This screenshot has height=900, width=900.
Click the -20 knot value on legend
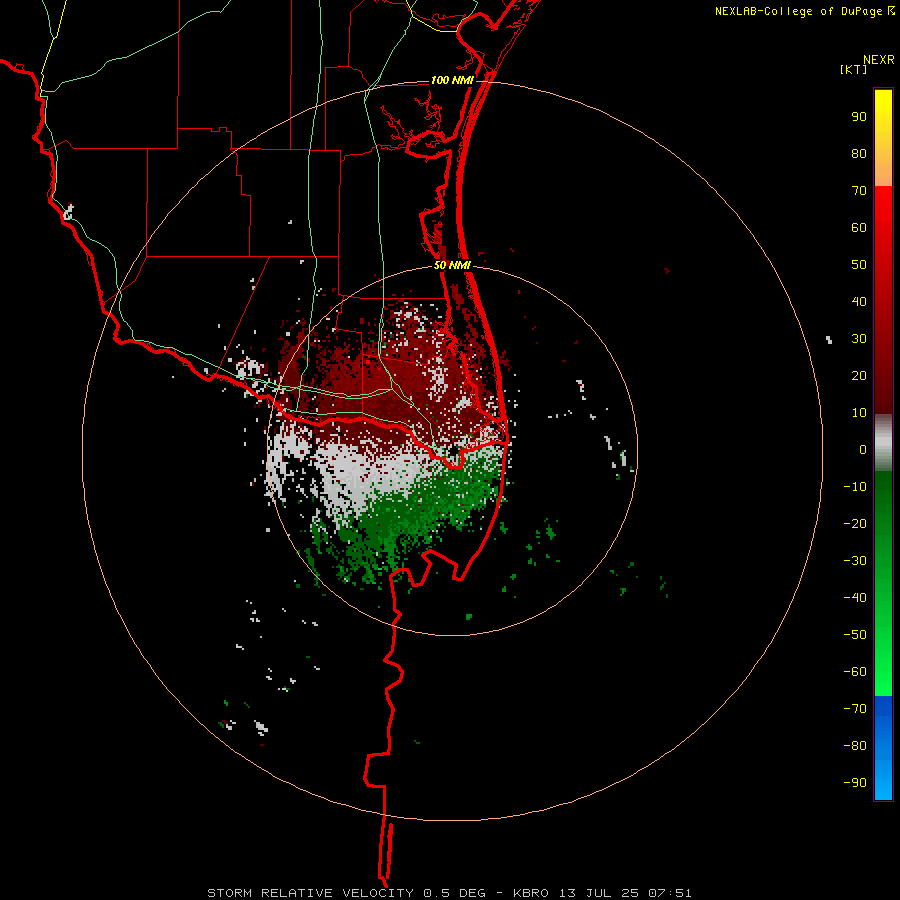click(x=855, y=523)
